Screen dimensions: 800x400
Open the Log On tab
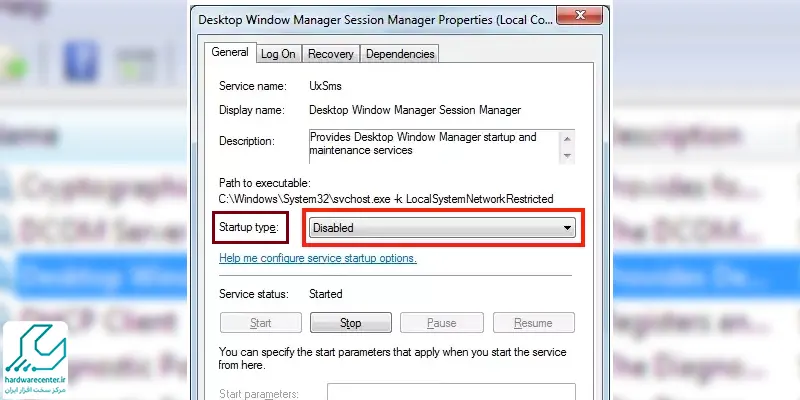[278, 54]
